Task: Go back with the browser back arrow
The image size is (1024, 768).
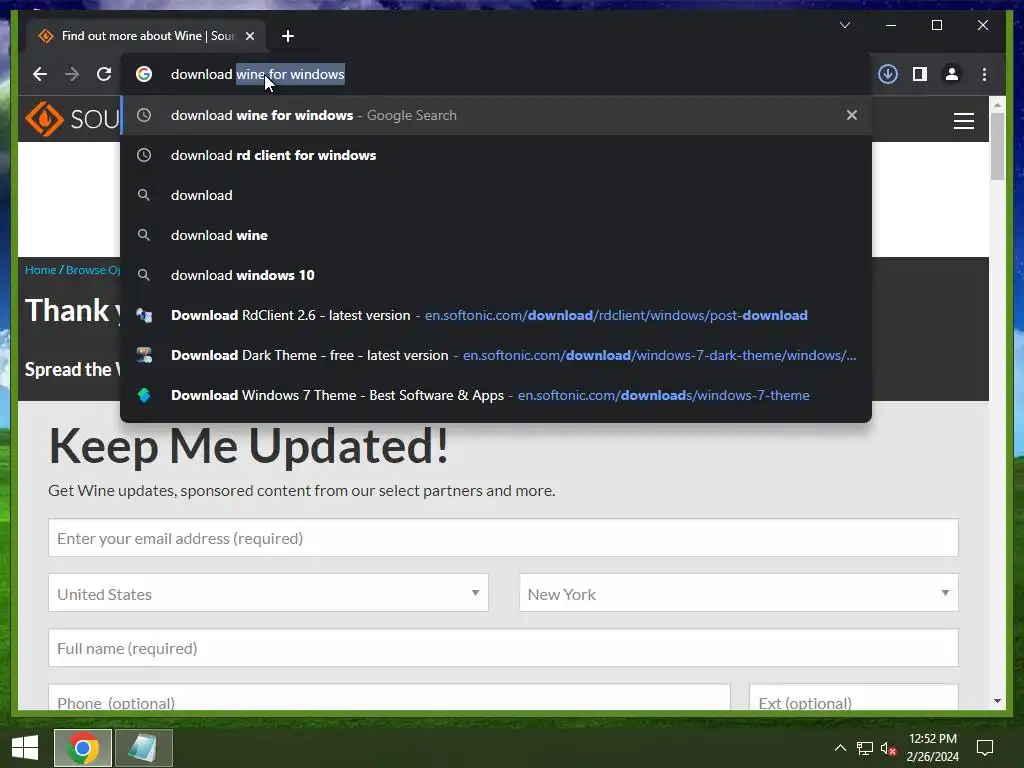Action: pos(40,74)
